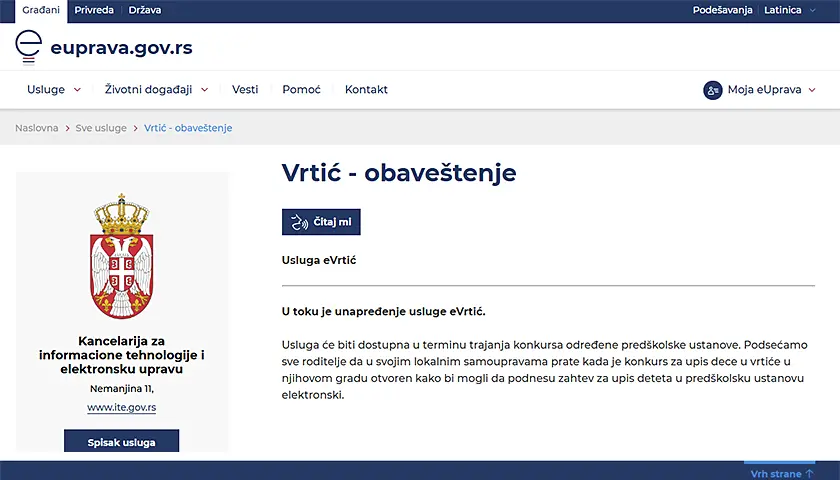The height and width of the screenshot is (480, 840).
Task: Go to the Sve usluge breadcrumb
Action: tap(101, 128)
